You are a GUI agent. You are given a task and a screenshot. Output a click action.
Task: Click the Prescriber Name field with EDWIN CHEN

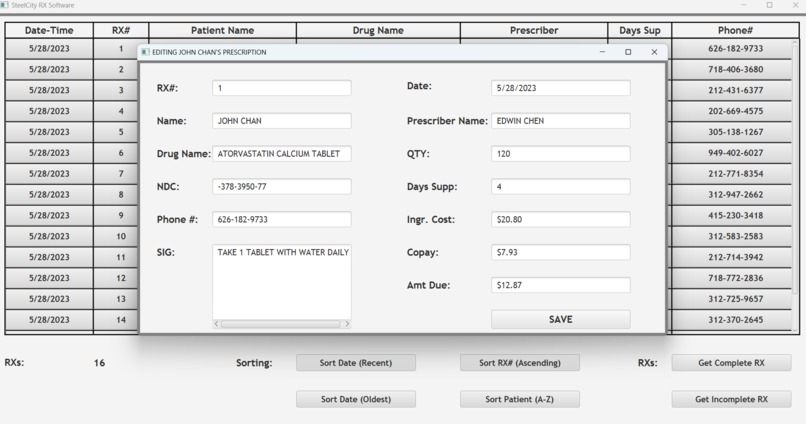[561, 121]
